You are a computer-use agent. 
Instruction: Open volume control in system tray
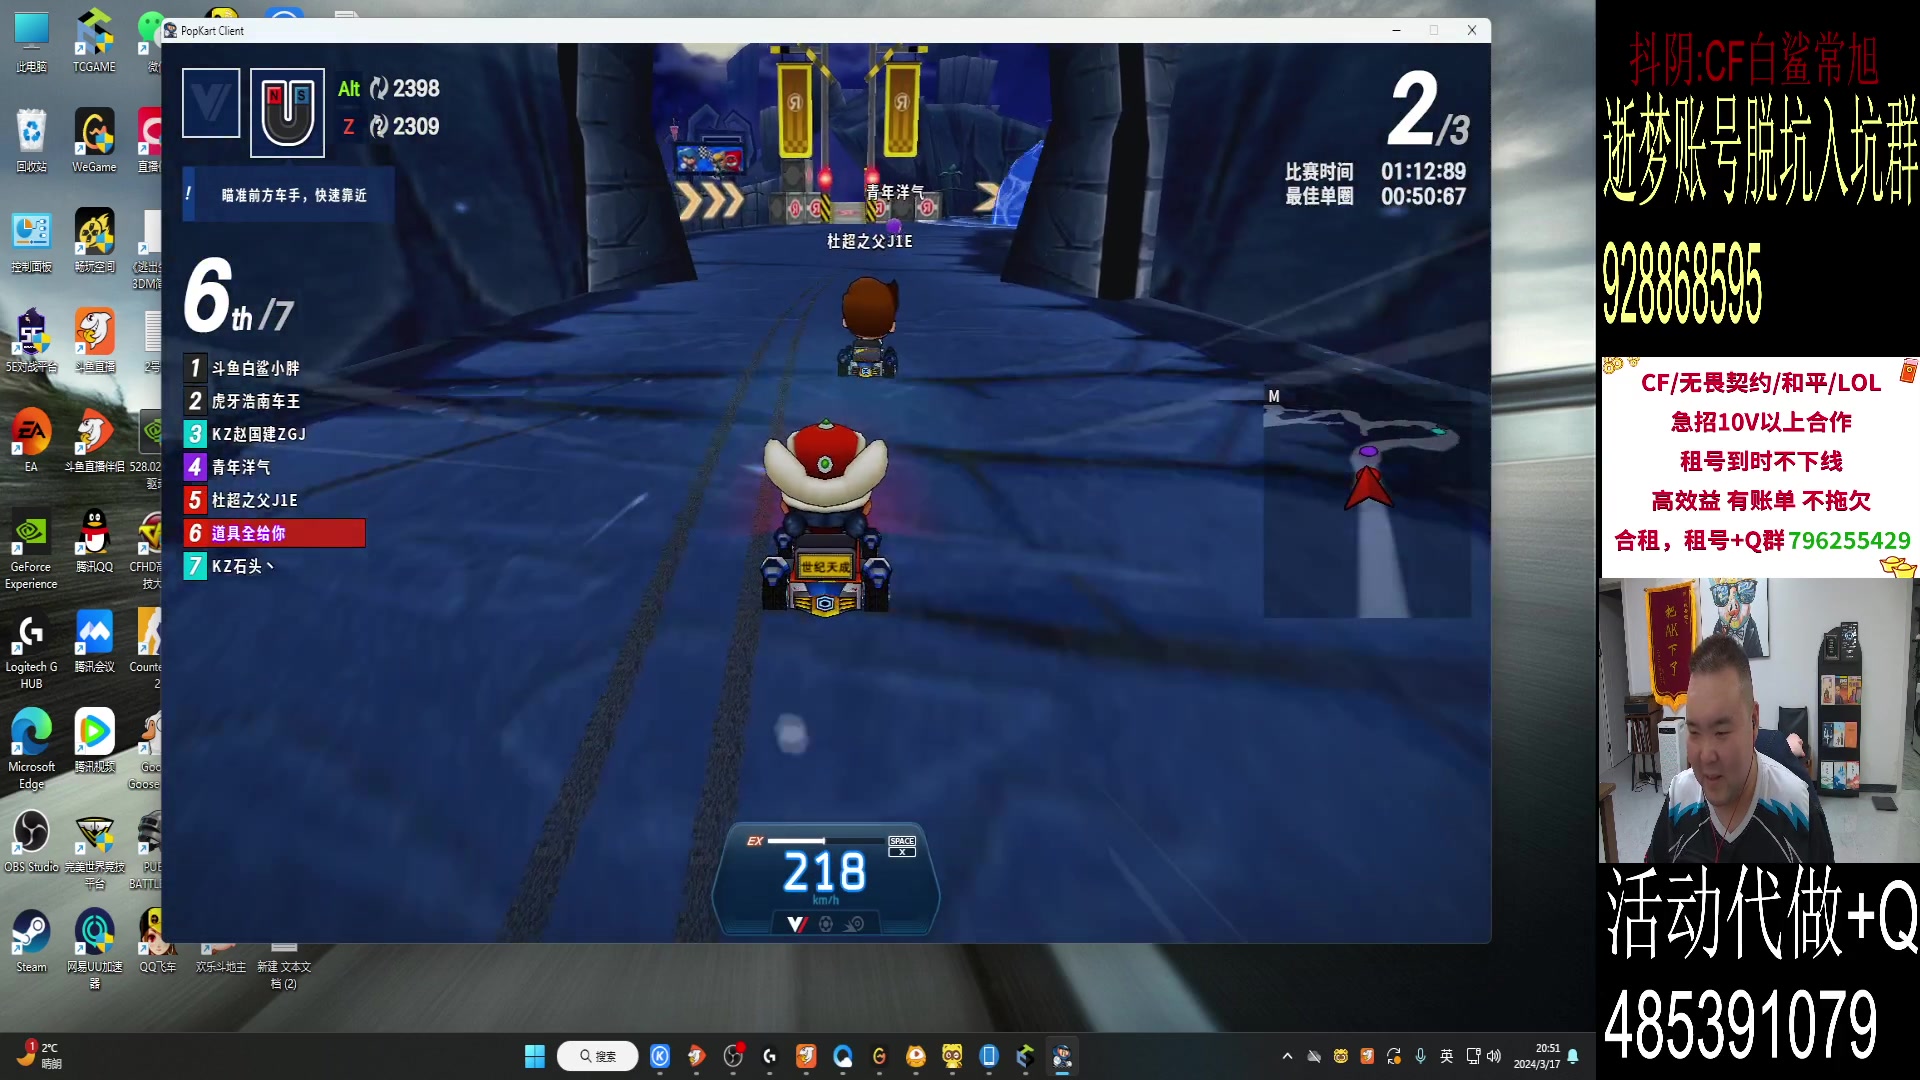point(1494,1056)
